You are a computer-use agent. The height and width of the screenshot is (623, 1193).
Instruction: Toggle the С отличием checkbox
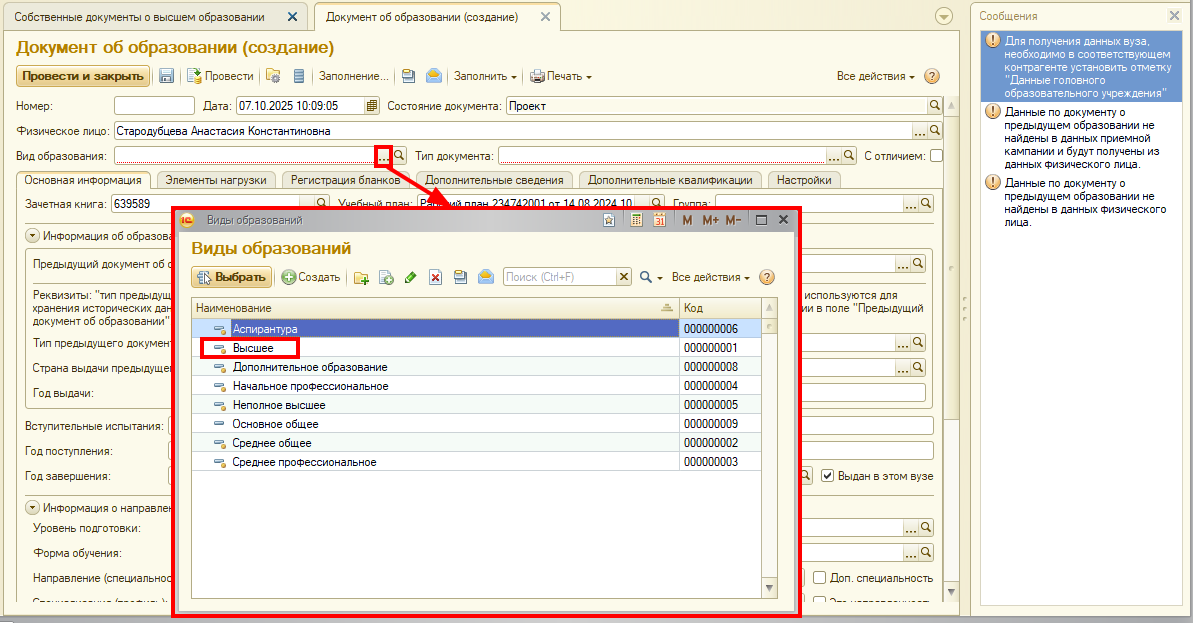click(936, 155)
